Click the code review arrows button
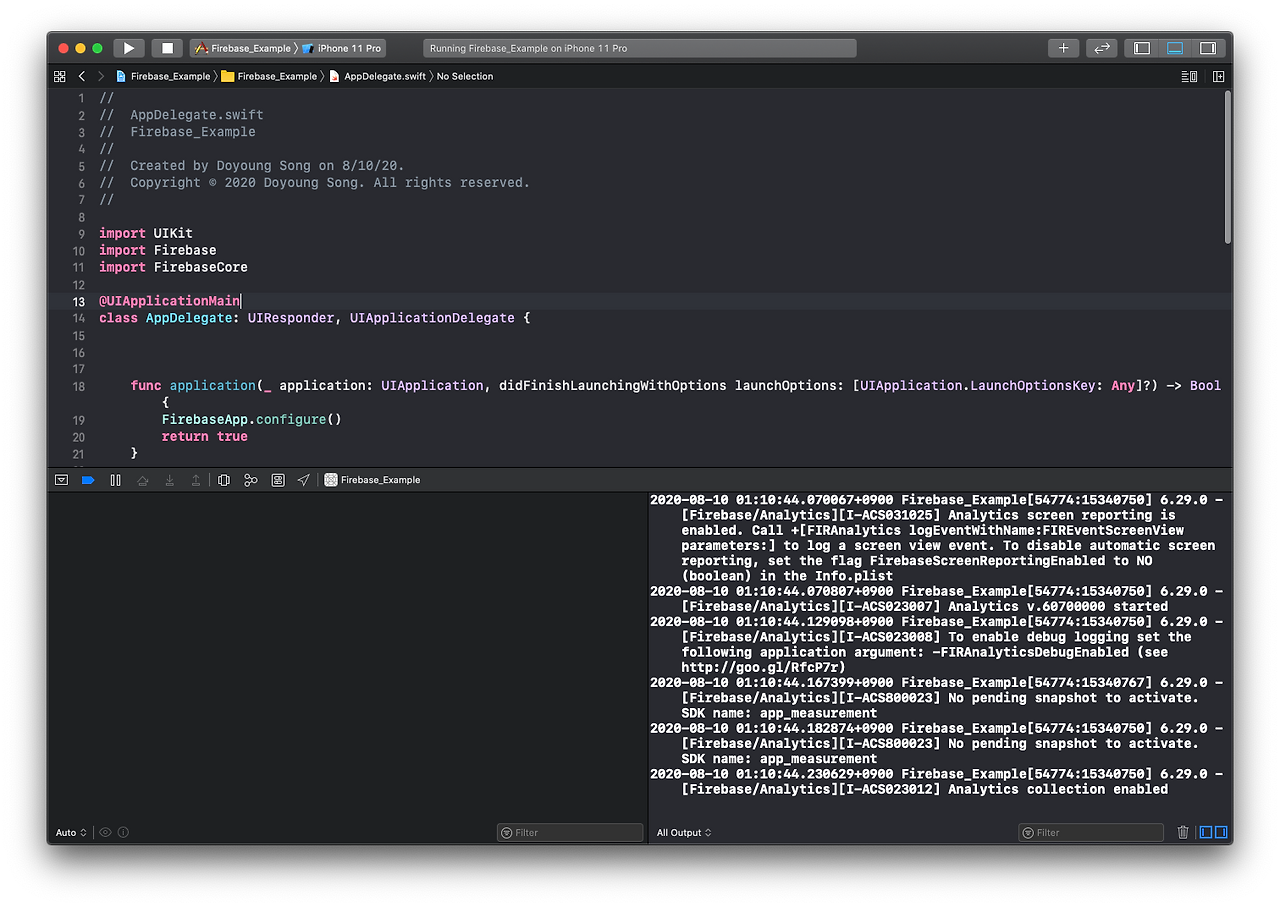The height and width of the screenshot is (907, 1280). [x=1101, y=48]
